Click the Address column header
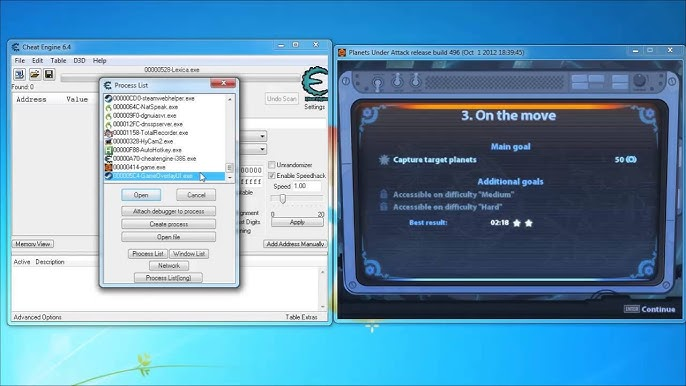686x386 pixels. tap(31, 100)
